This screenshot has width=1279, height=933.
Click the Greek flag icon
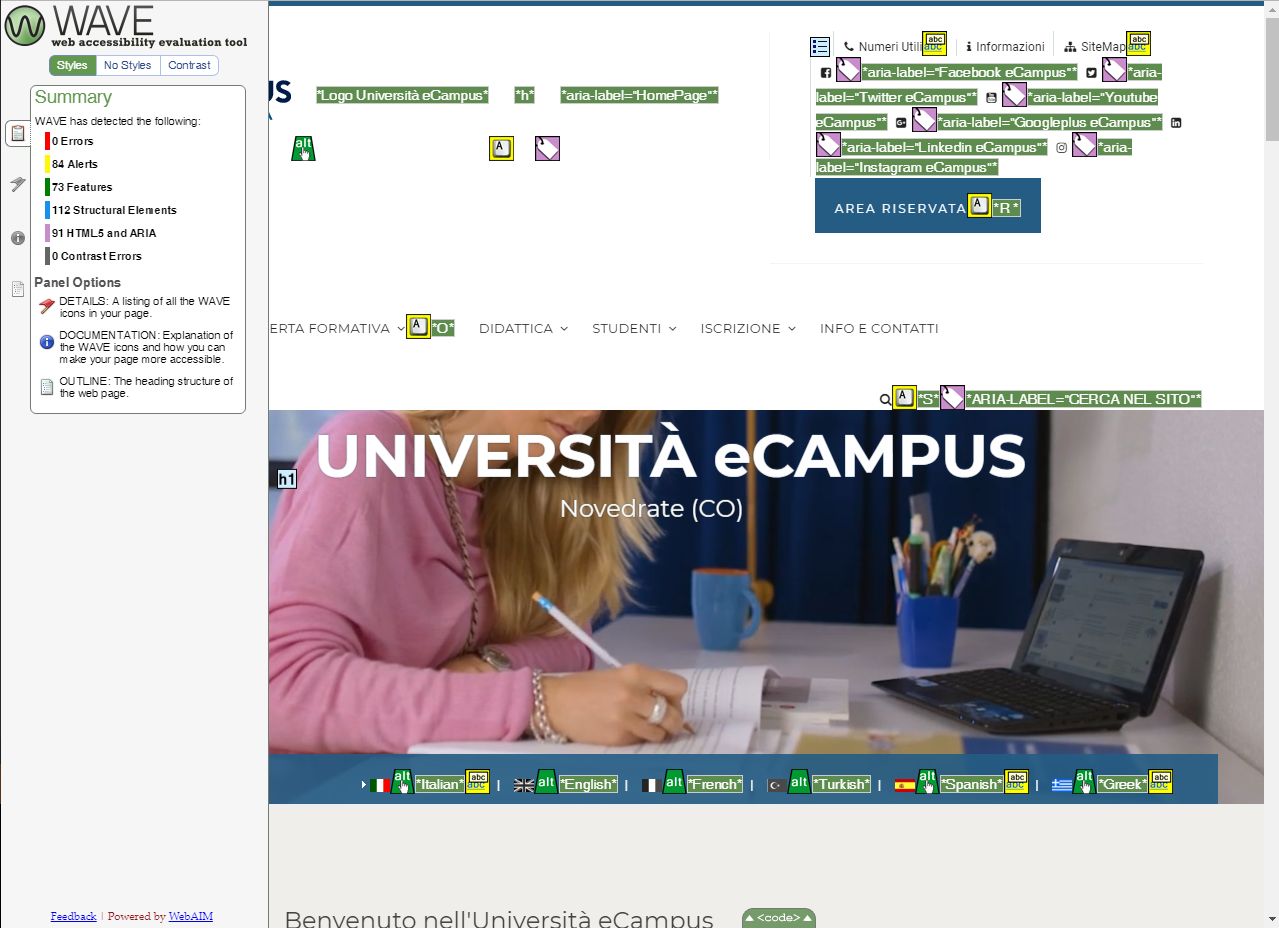pyautogui.click(x=1062, y=786)
